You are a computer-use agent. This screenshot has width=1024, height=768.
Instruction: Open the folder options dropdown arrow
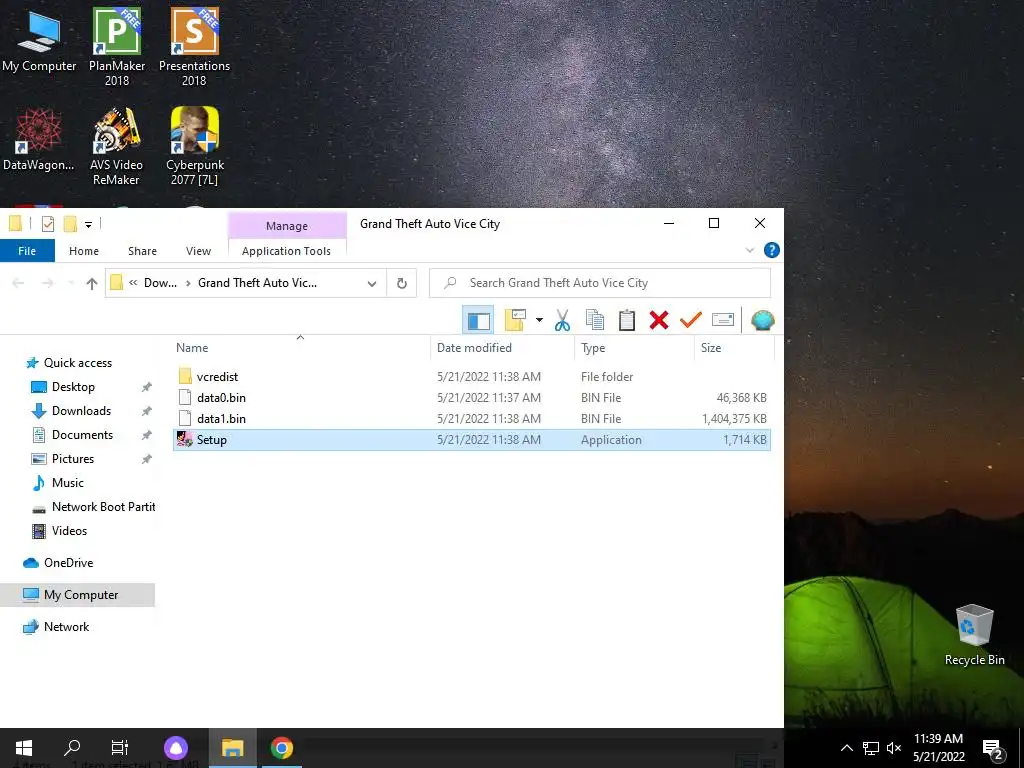(x=539, y=320)
